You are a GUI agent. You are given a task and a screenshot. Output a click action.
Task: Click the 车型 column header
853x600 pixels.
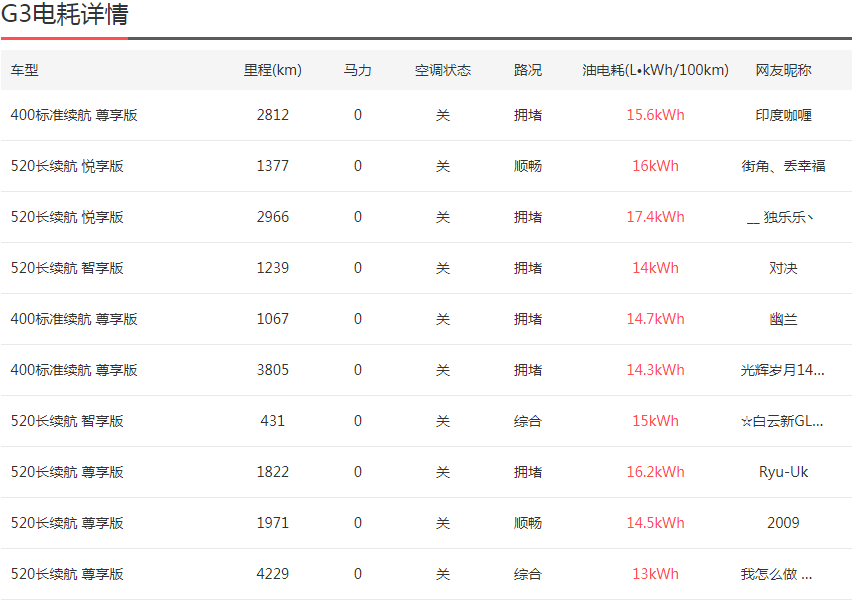point(25,70)
